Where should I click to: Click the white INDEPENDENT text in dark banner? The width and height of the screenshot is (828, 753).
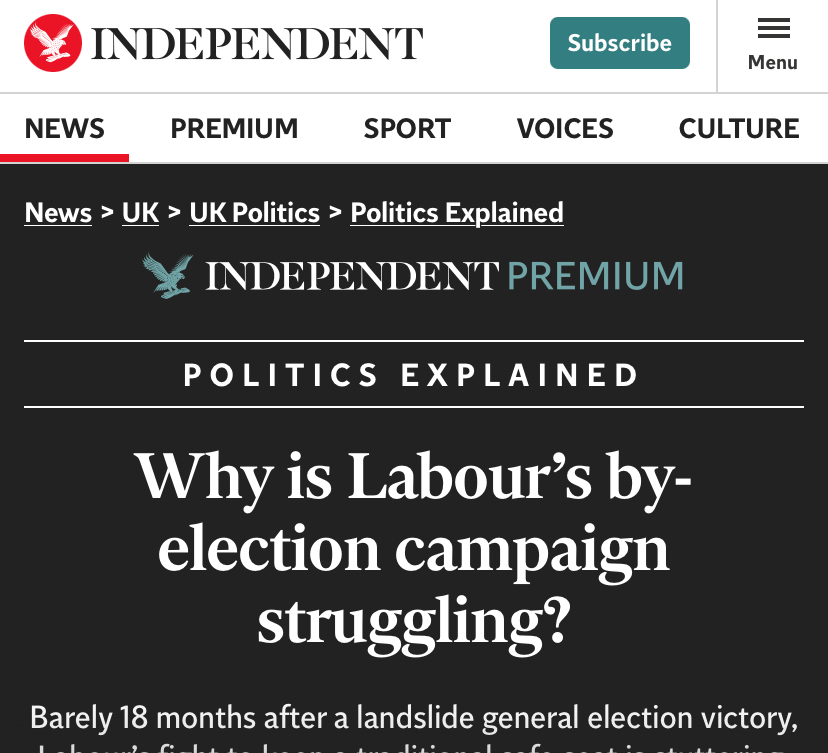coord(352,276)
